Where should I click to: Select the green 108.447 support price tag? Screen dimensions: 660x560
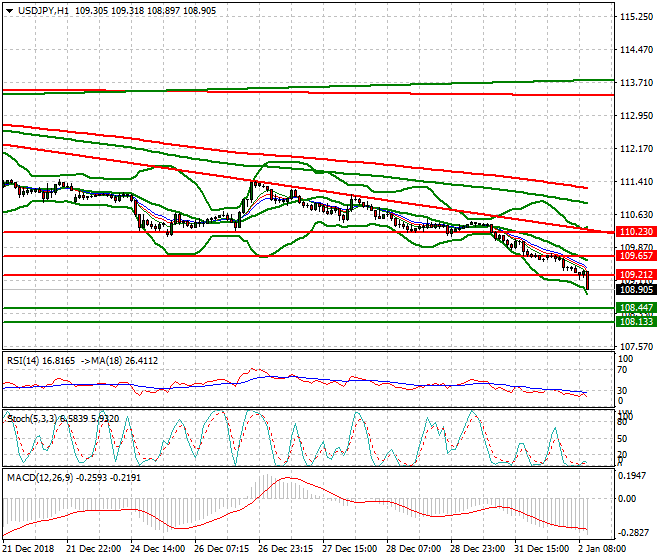(636, 308)
